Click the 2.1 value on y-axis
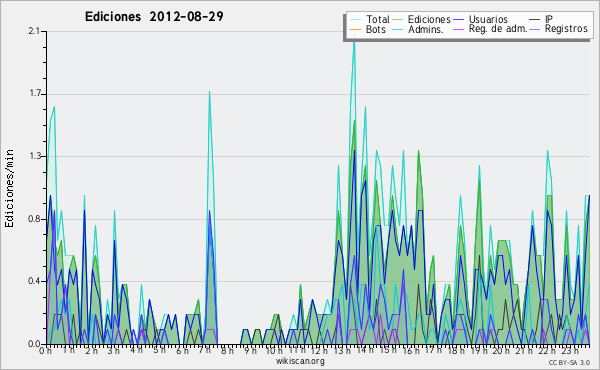 [x=34, y=31]
